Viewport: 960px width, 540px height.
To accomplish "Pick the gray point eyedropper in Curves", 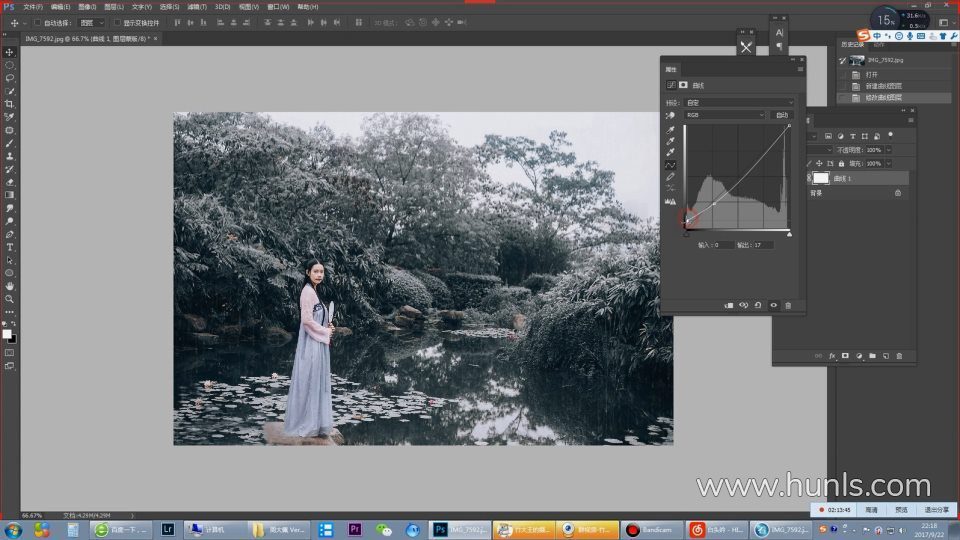I will click(x=670, y=141).
